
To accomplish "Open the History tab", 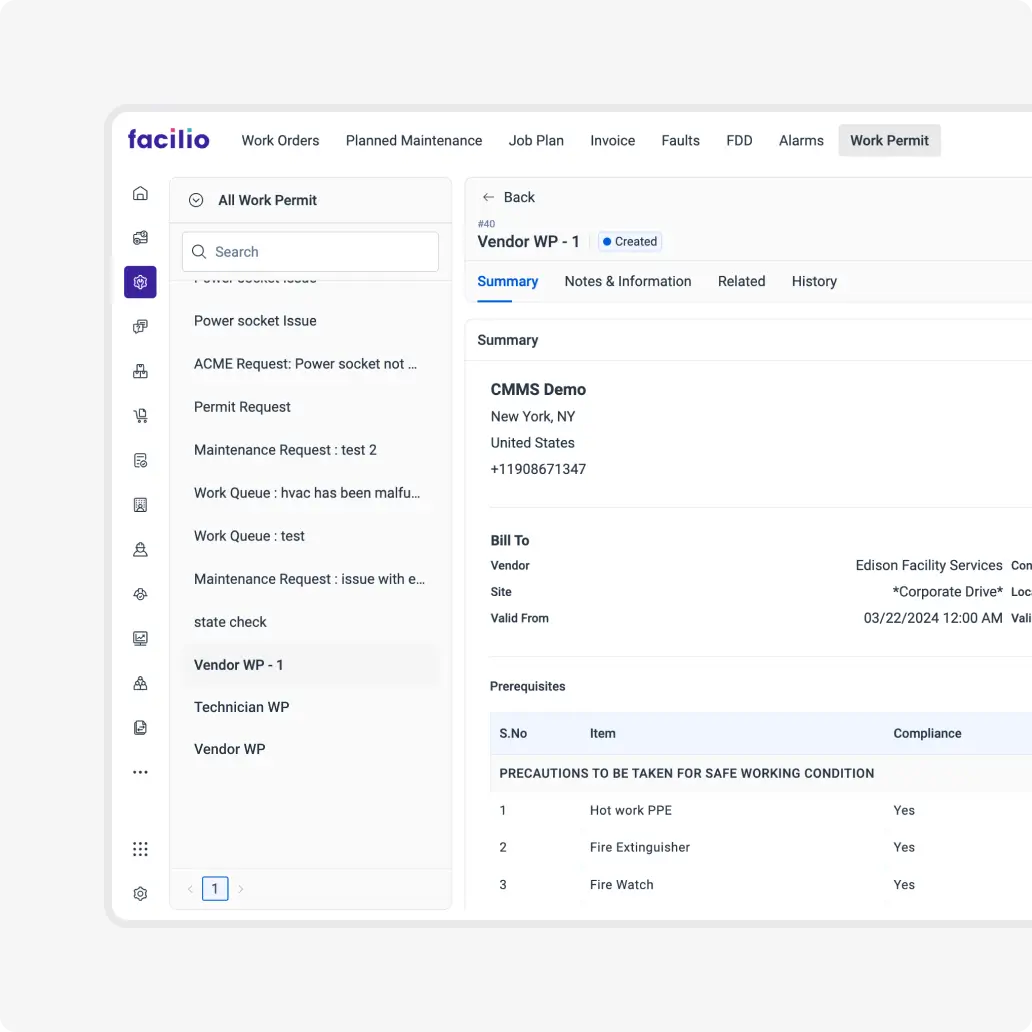I will click(814, 281).
